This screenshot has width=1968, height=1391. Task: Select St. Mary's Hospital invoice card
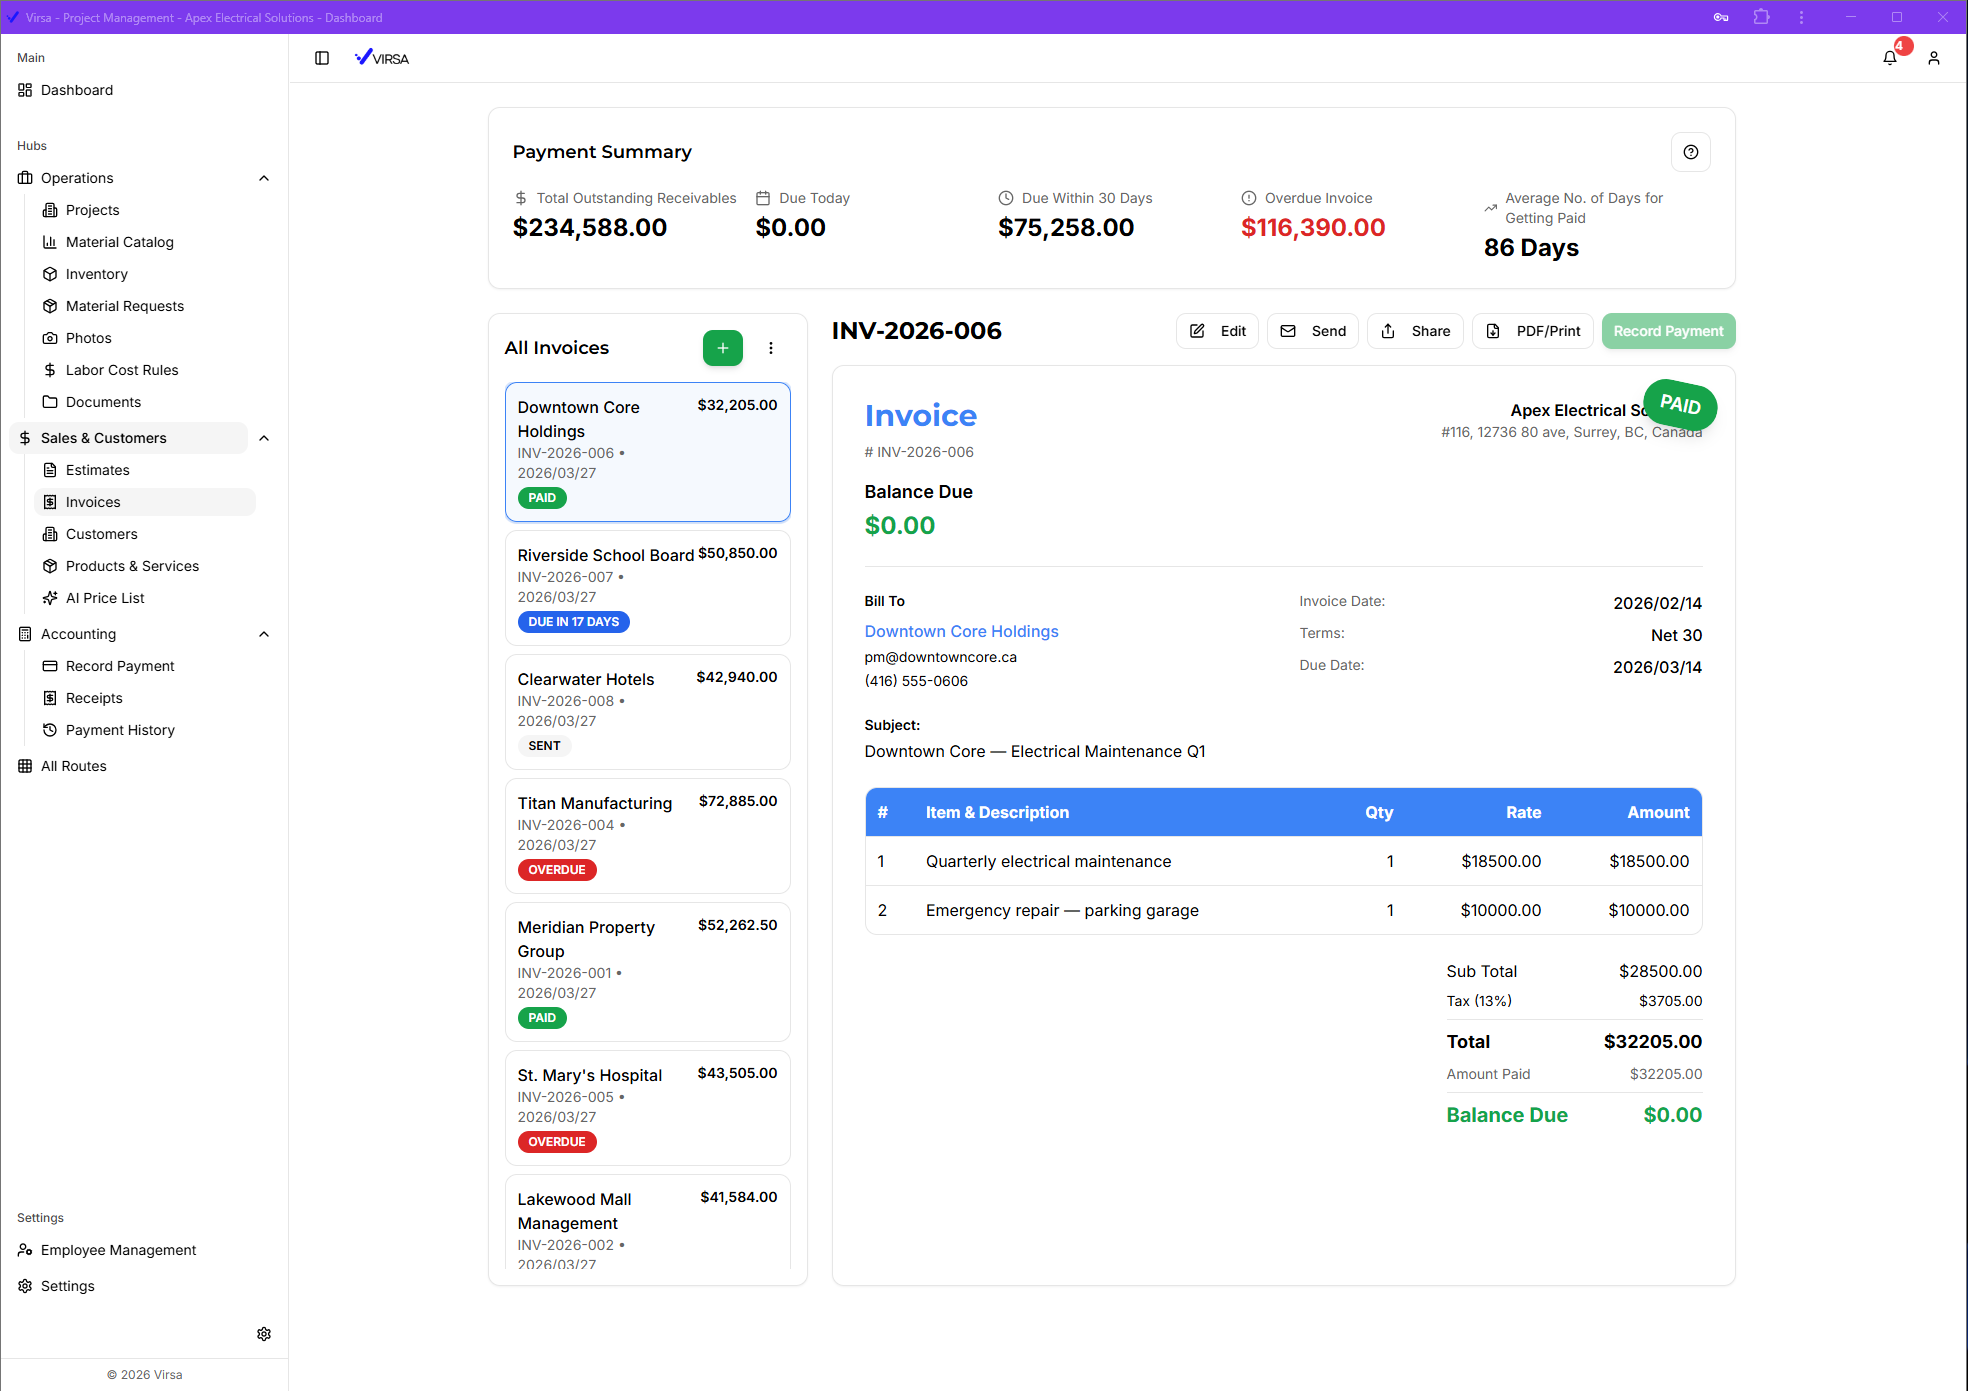648,1108
